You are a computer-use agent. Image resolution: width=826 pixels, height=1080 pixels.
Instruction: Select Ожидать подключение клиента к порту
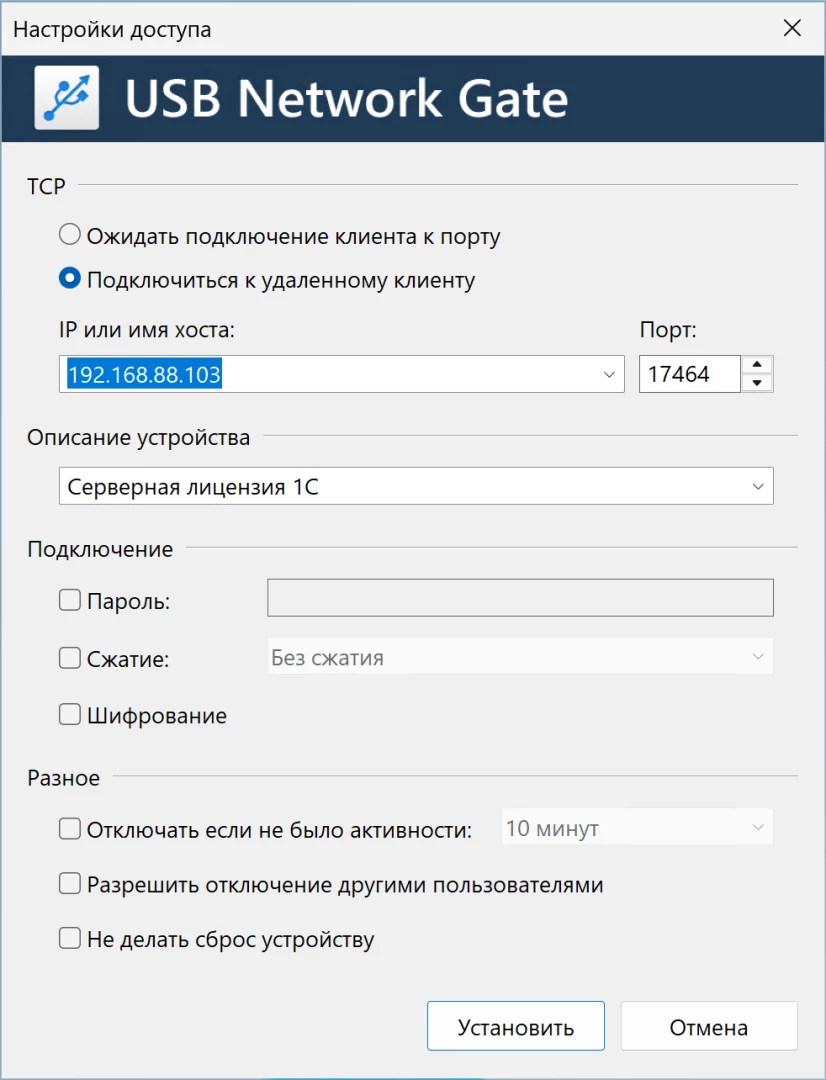pos(70,236)
